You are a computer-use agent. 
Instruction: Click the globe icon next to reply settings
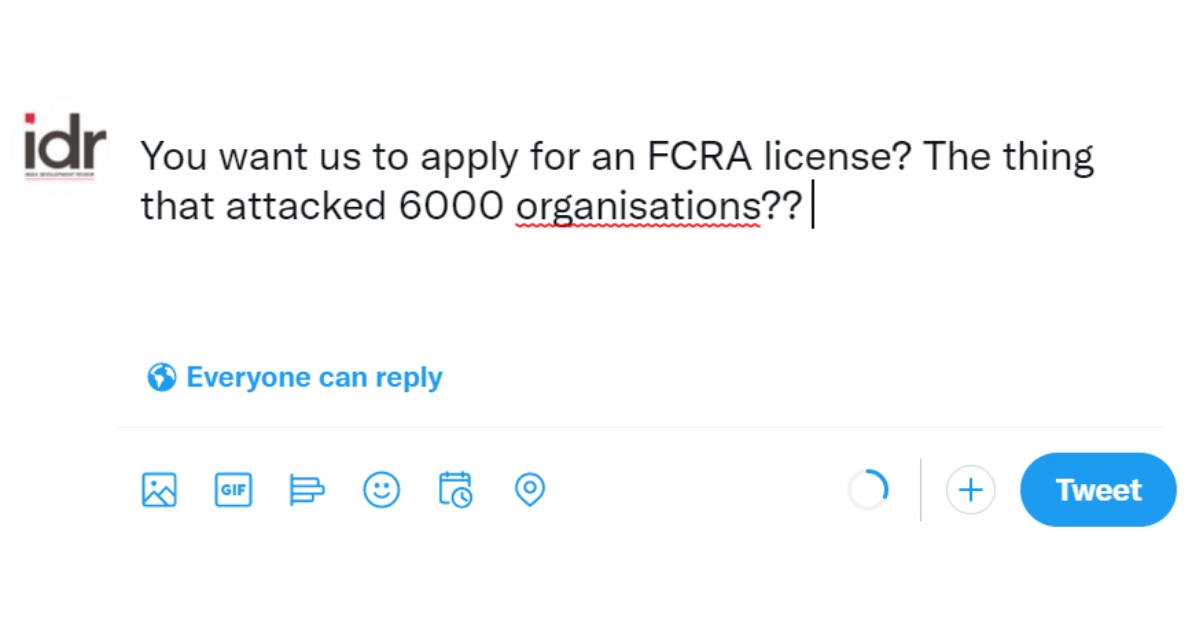pos(161,377)
